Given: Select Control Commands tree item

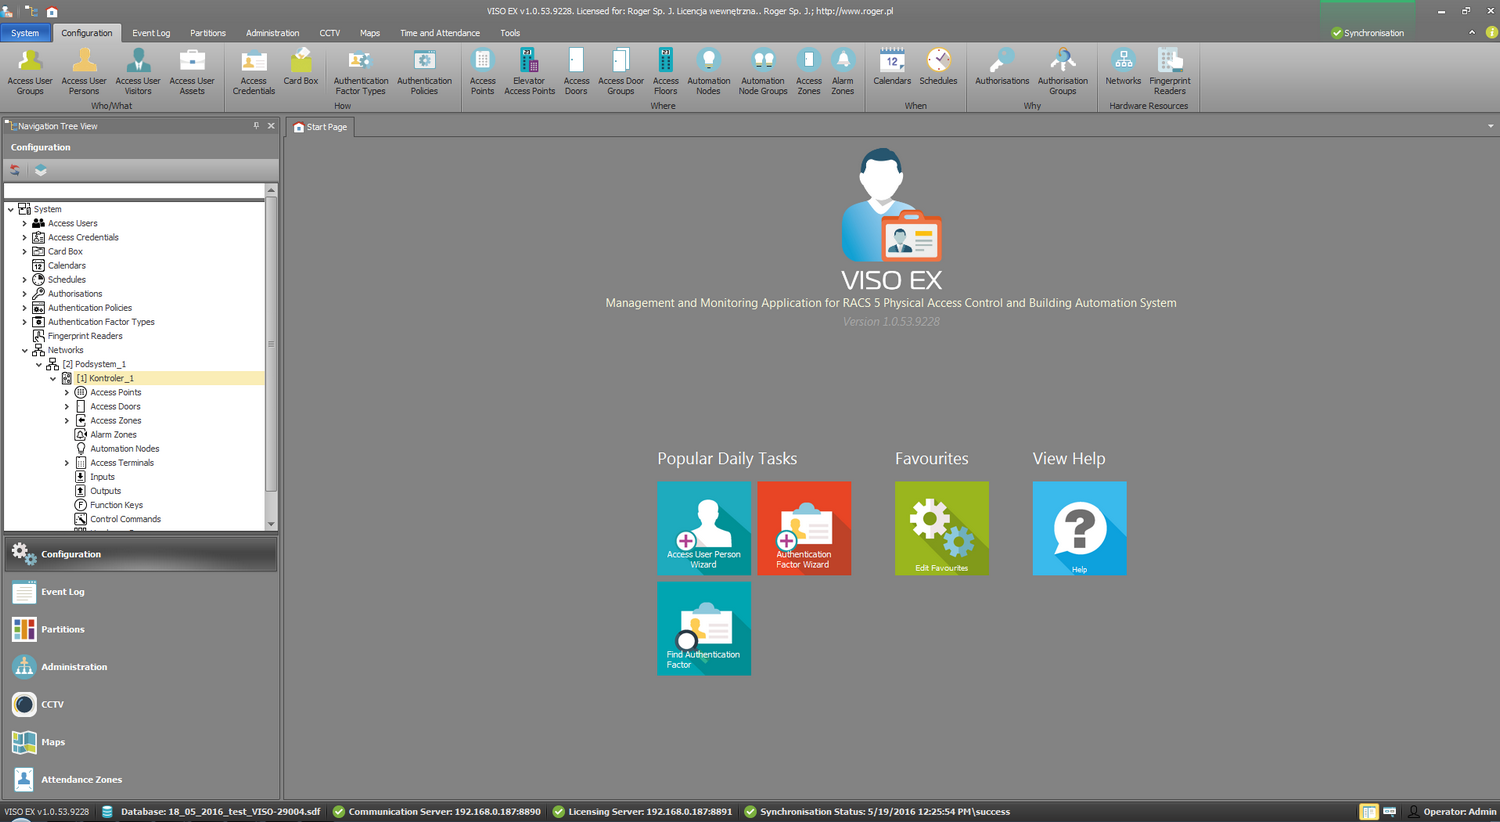Looking at the screenshot, I should point(125,519).
